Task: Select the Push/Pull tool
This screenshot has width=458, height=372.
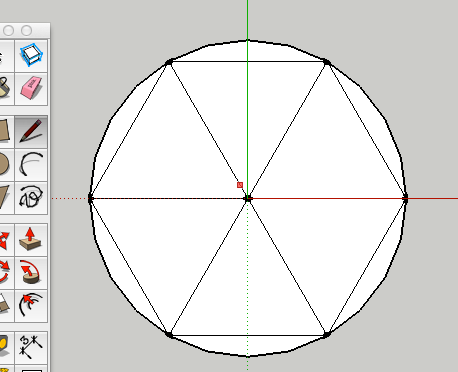Action: [x=31, y=239]
